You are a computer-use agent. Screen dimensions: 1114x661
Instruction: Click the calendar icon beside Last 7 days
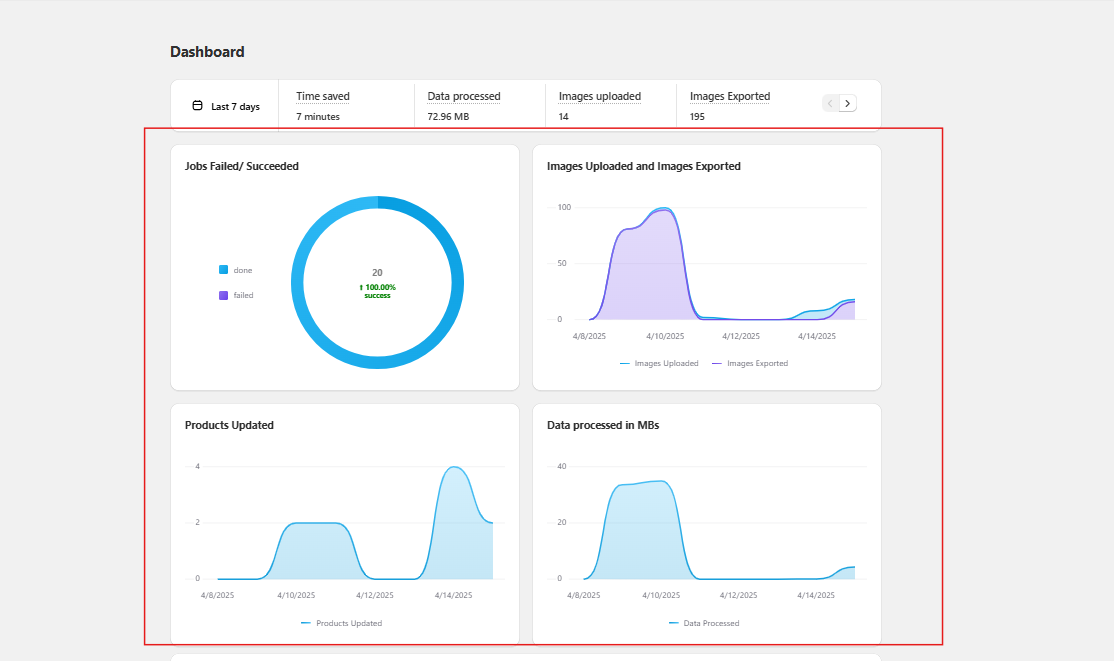click(197, 106)
